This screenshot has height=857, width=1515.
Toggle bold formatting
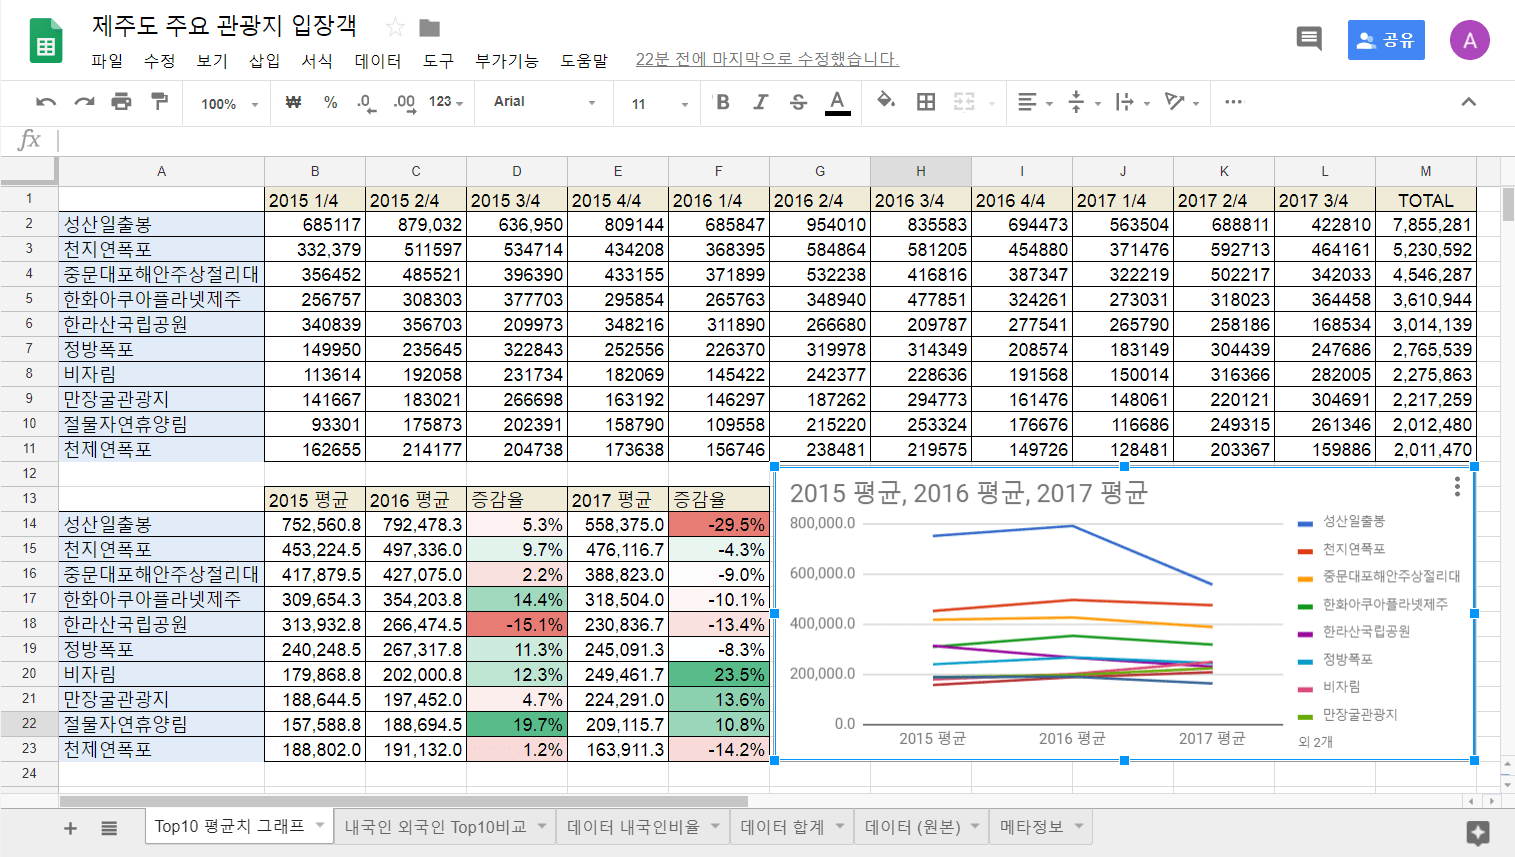723,102
